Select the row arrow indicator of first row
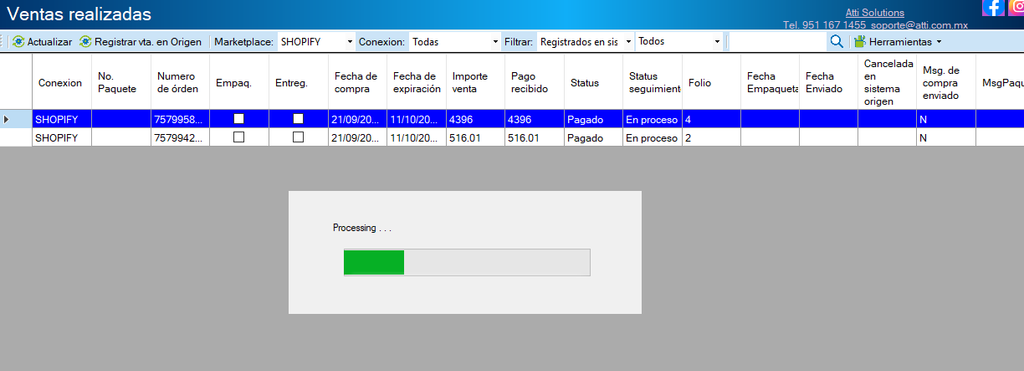This screenshot has height=371, width=1024. (x=7, y=120)
